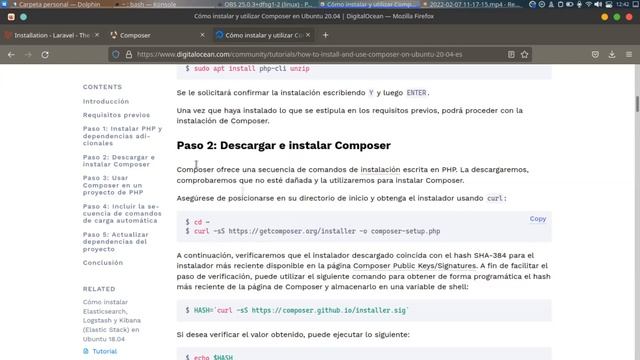Click the Firefox window menu icon in title bar
The height and width of the screenshot is (360, 640).
pyautogui.click(x=11, y=17)
